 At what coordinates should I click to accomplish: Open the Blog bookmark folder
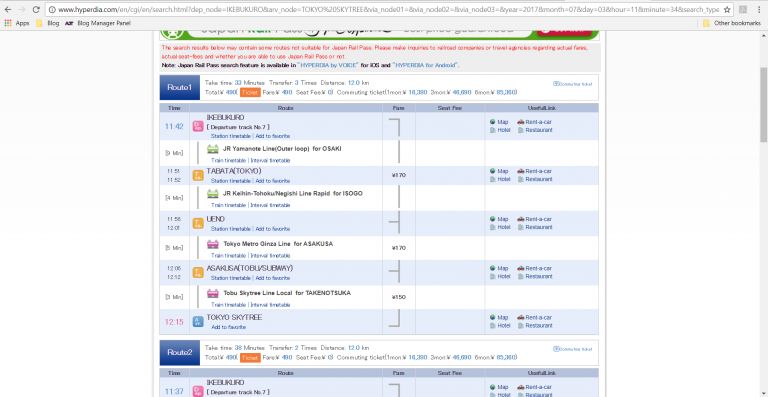tap(48, 23)
